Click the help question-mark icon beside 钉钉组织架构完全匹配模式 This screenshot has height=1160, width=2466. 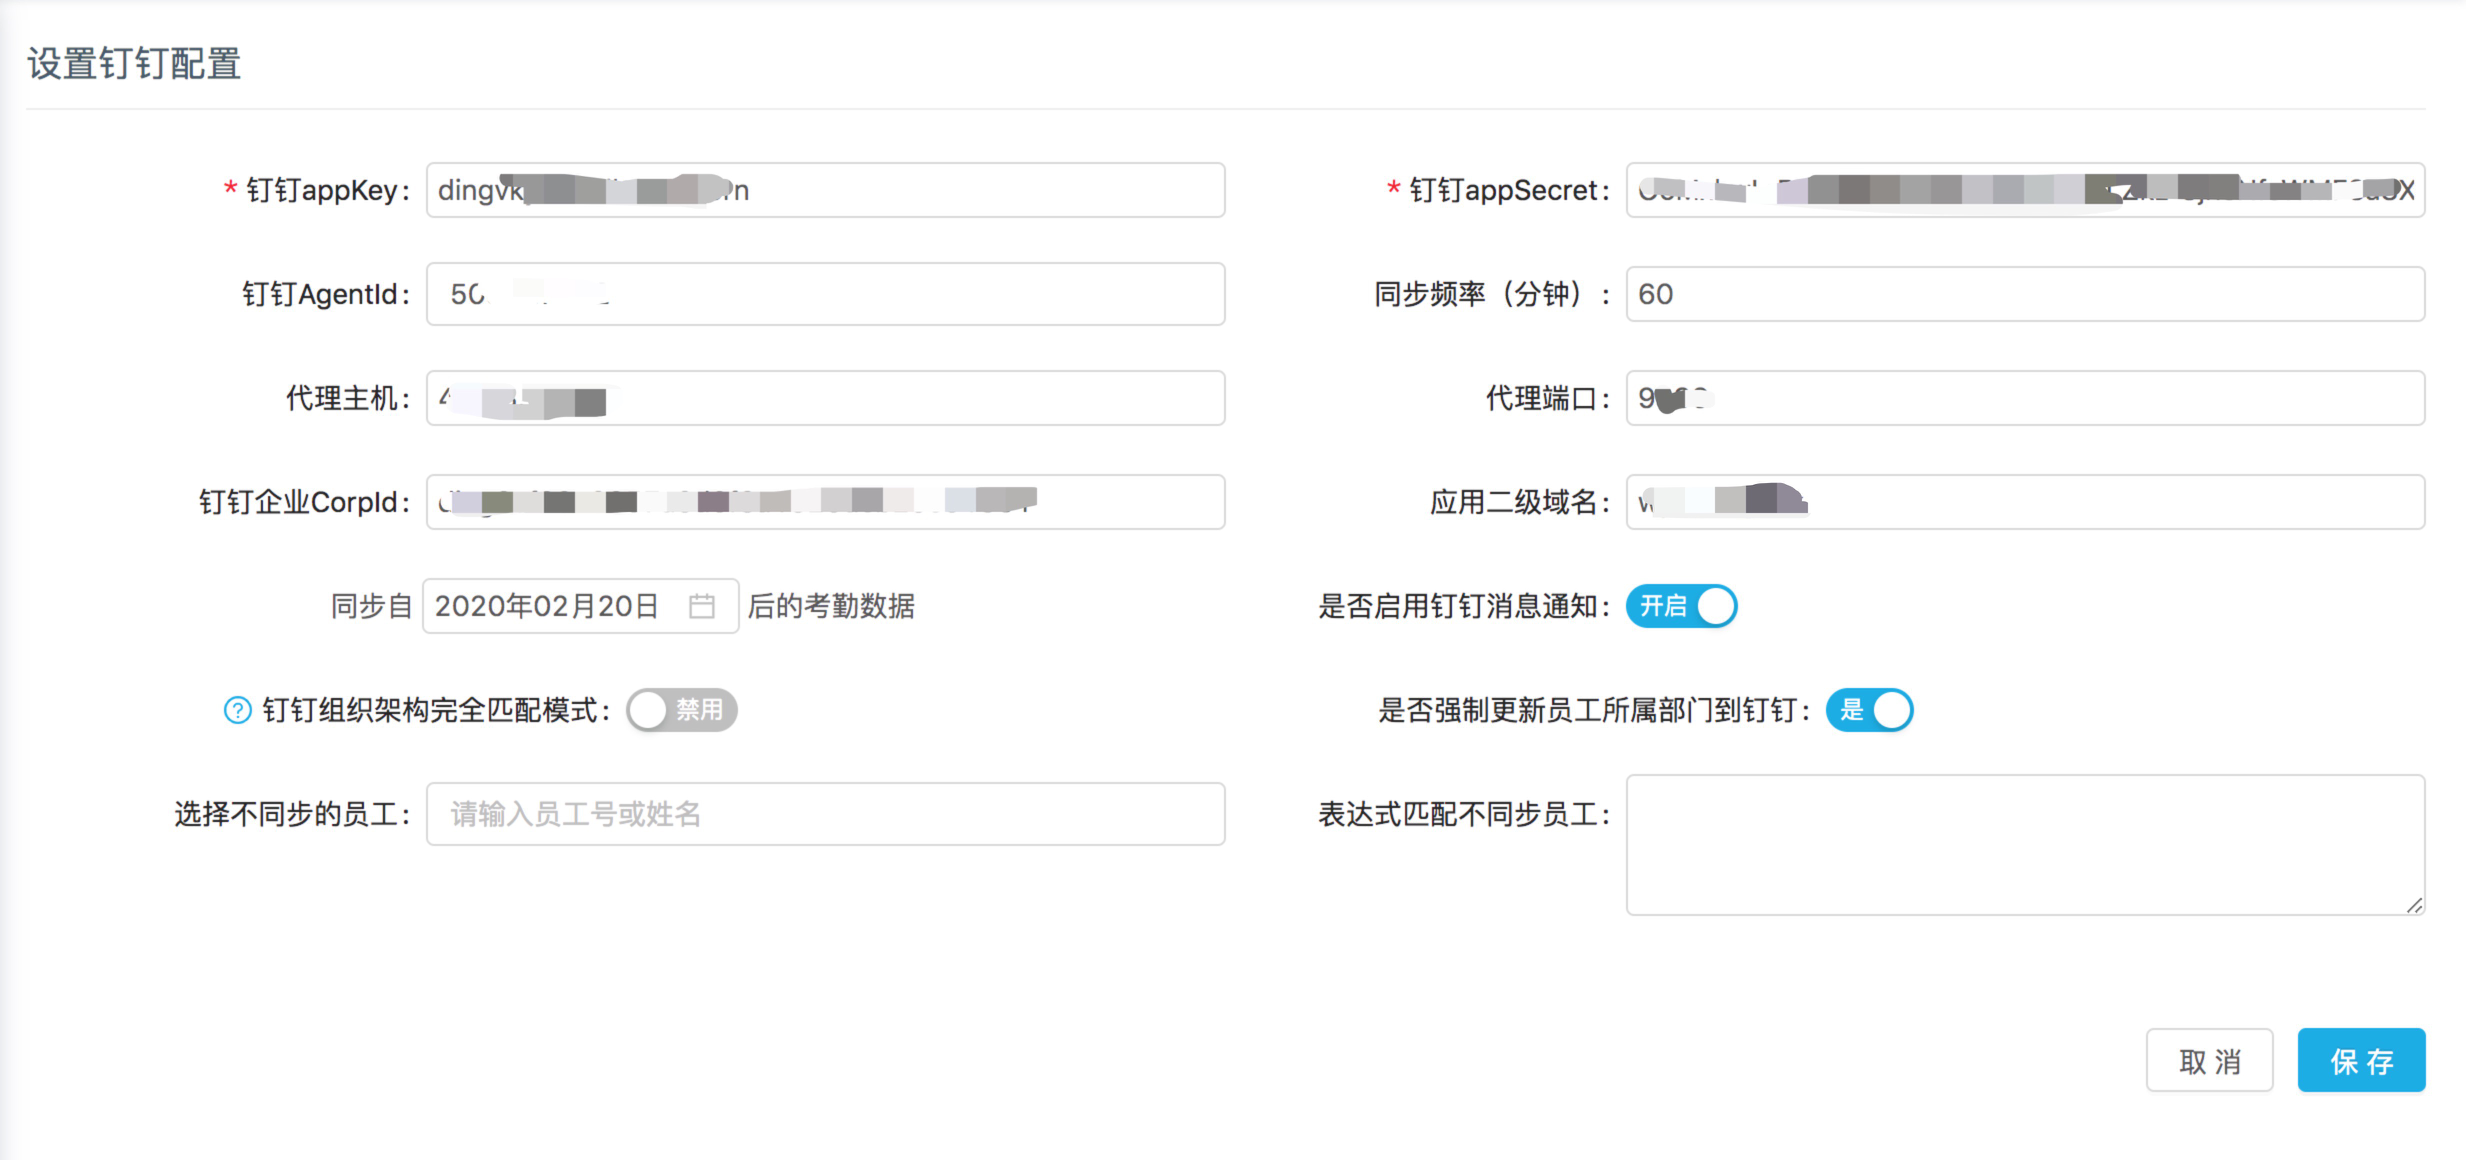tap(237, 710)
